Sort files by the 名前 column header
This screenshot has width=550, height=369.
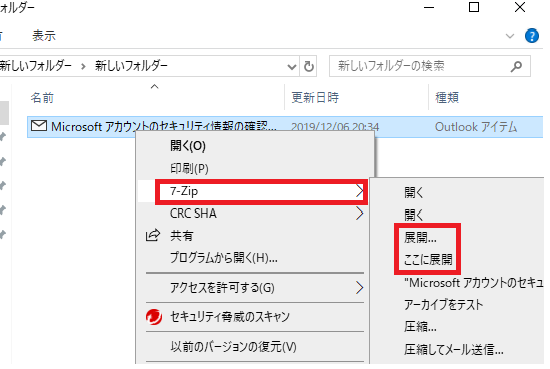[x=42, y=98]
